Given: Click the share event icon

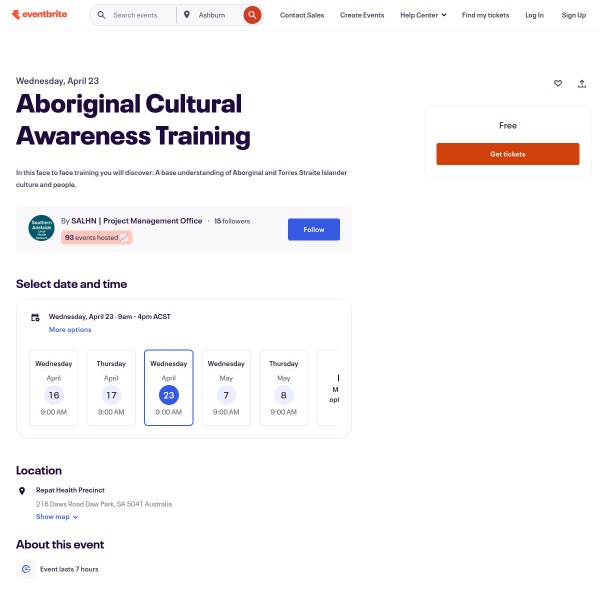Looking at the screenshot, I should coord(582,84).
